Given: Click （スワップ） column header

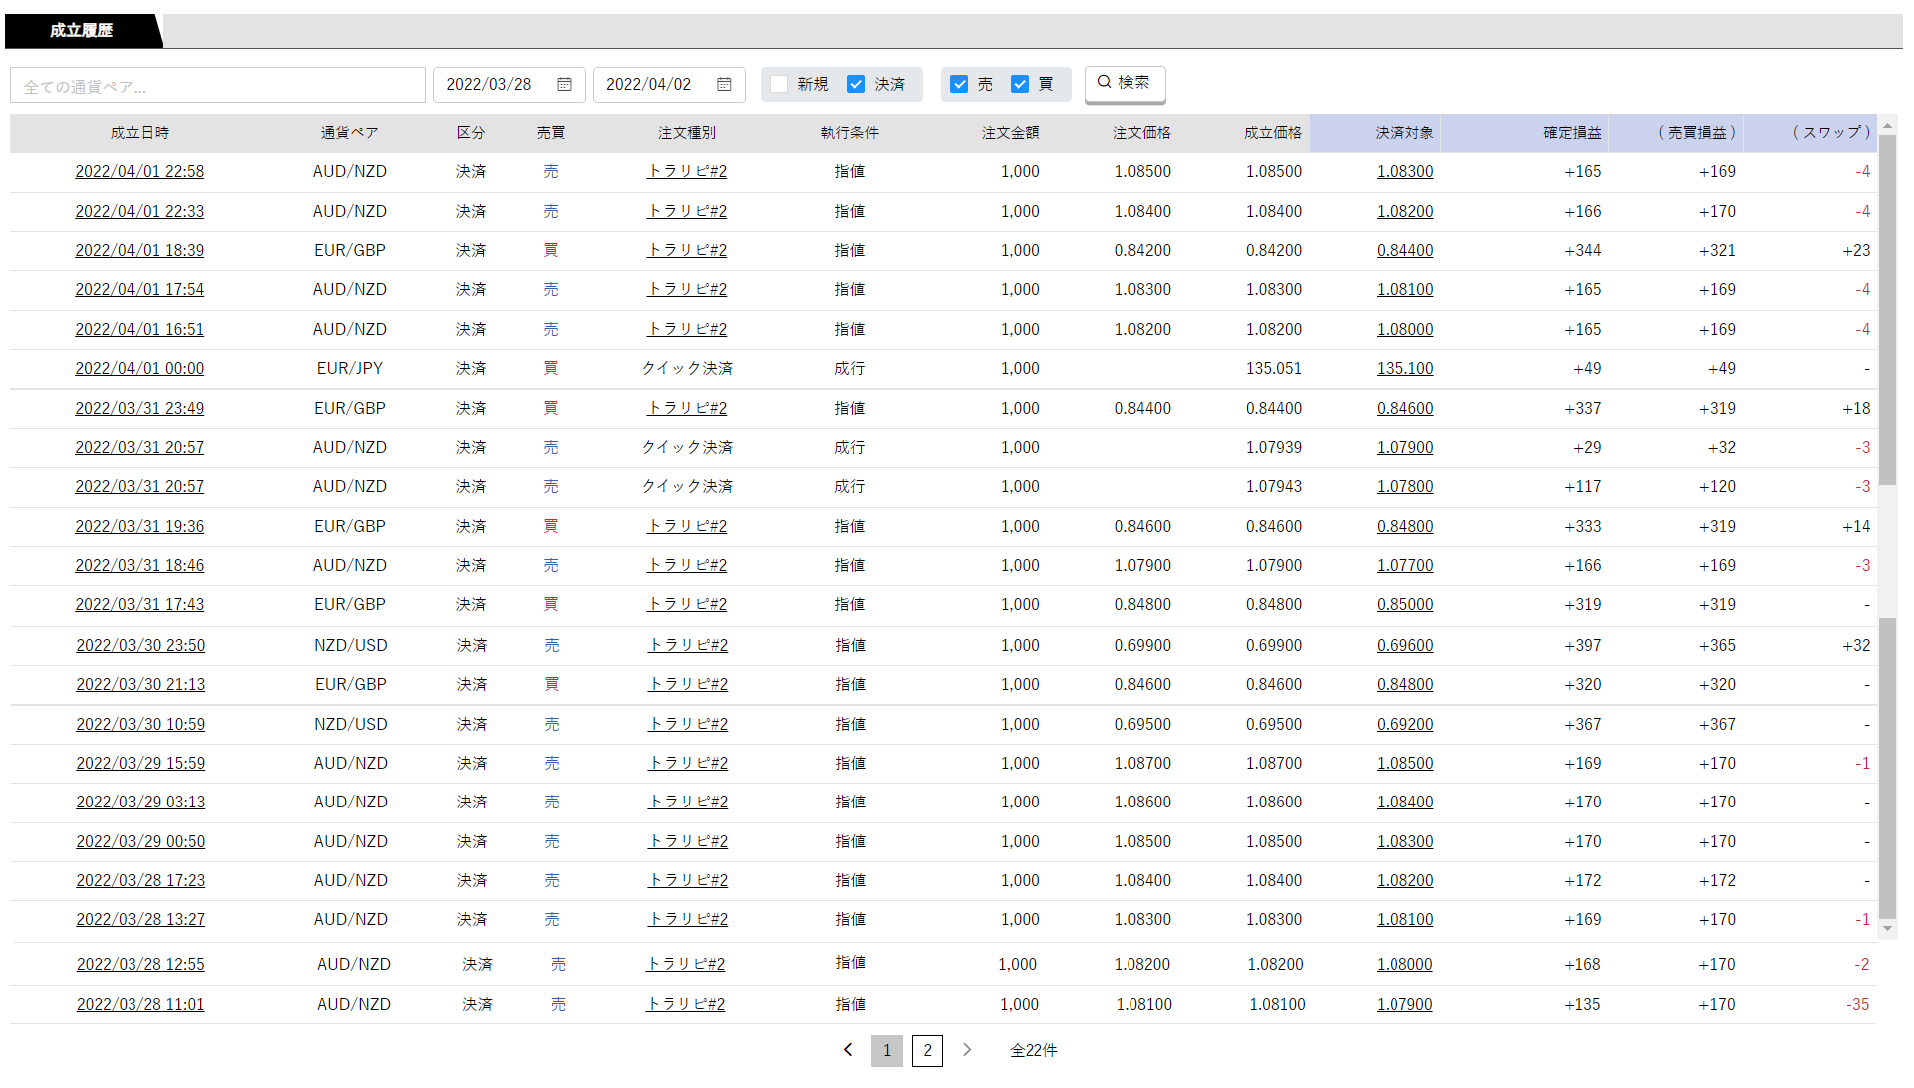Looking at the screenshot, I should point(1831,133).
